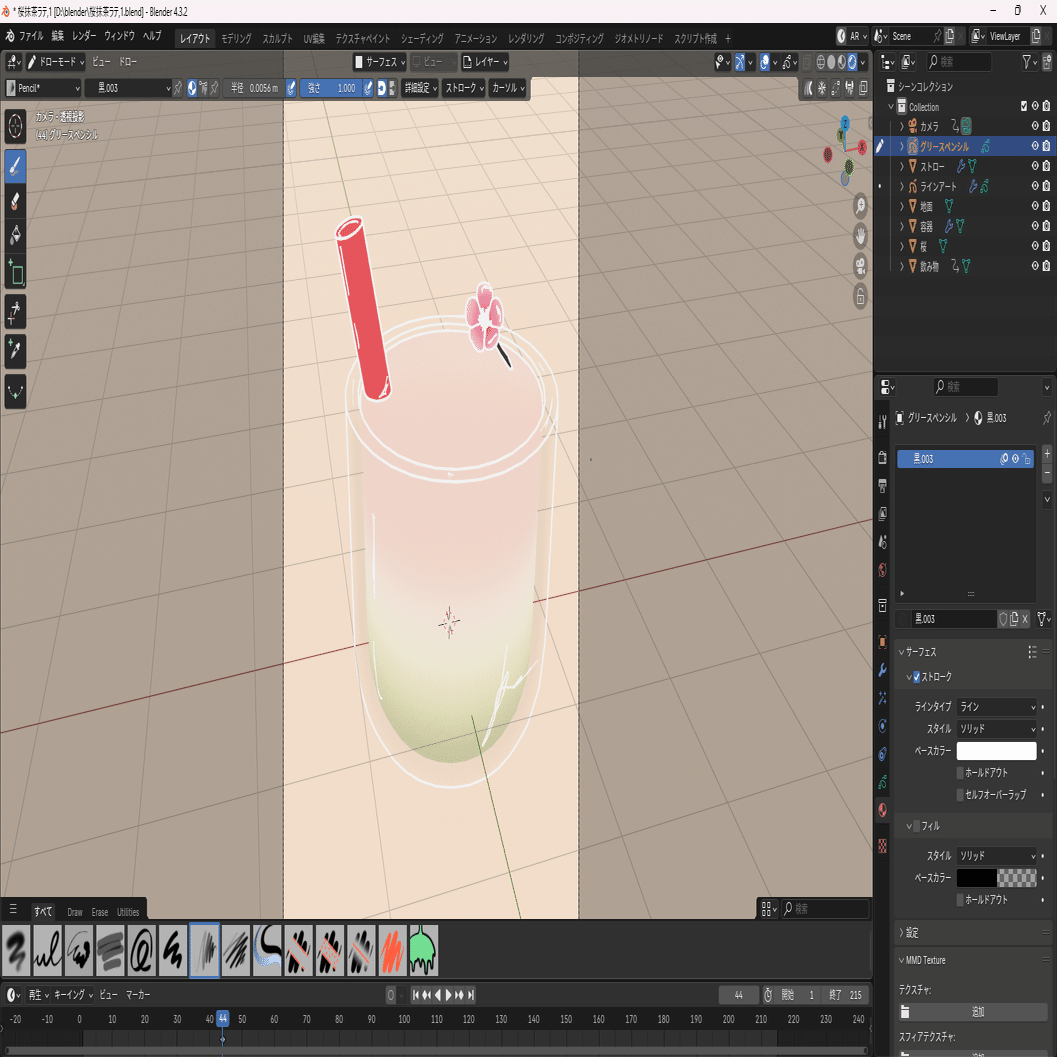Open the Render properties tab

pyautogui.click(x=882, y=458)
